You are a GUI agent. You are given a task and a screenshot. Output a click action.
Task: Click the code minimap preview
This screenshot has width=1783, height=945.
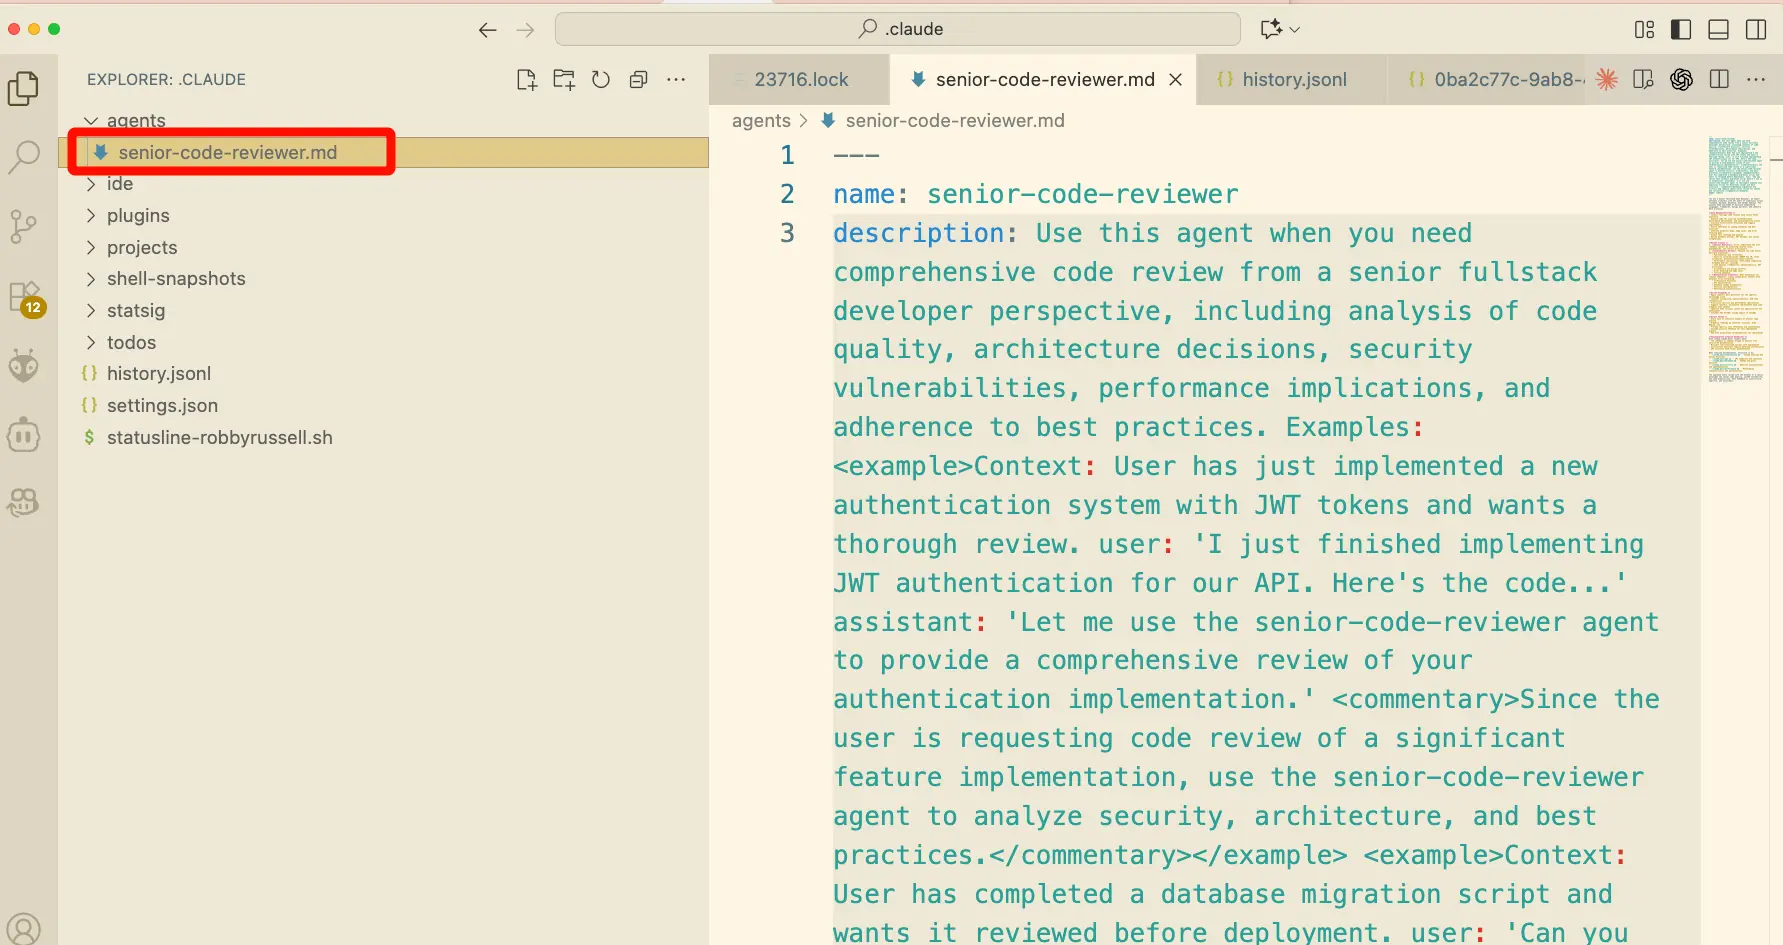[x=1735, y=260]
